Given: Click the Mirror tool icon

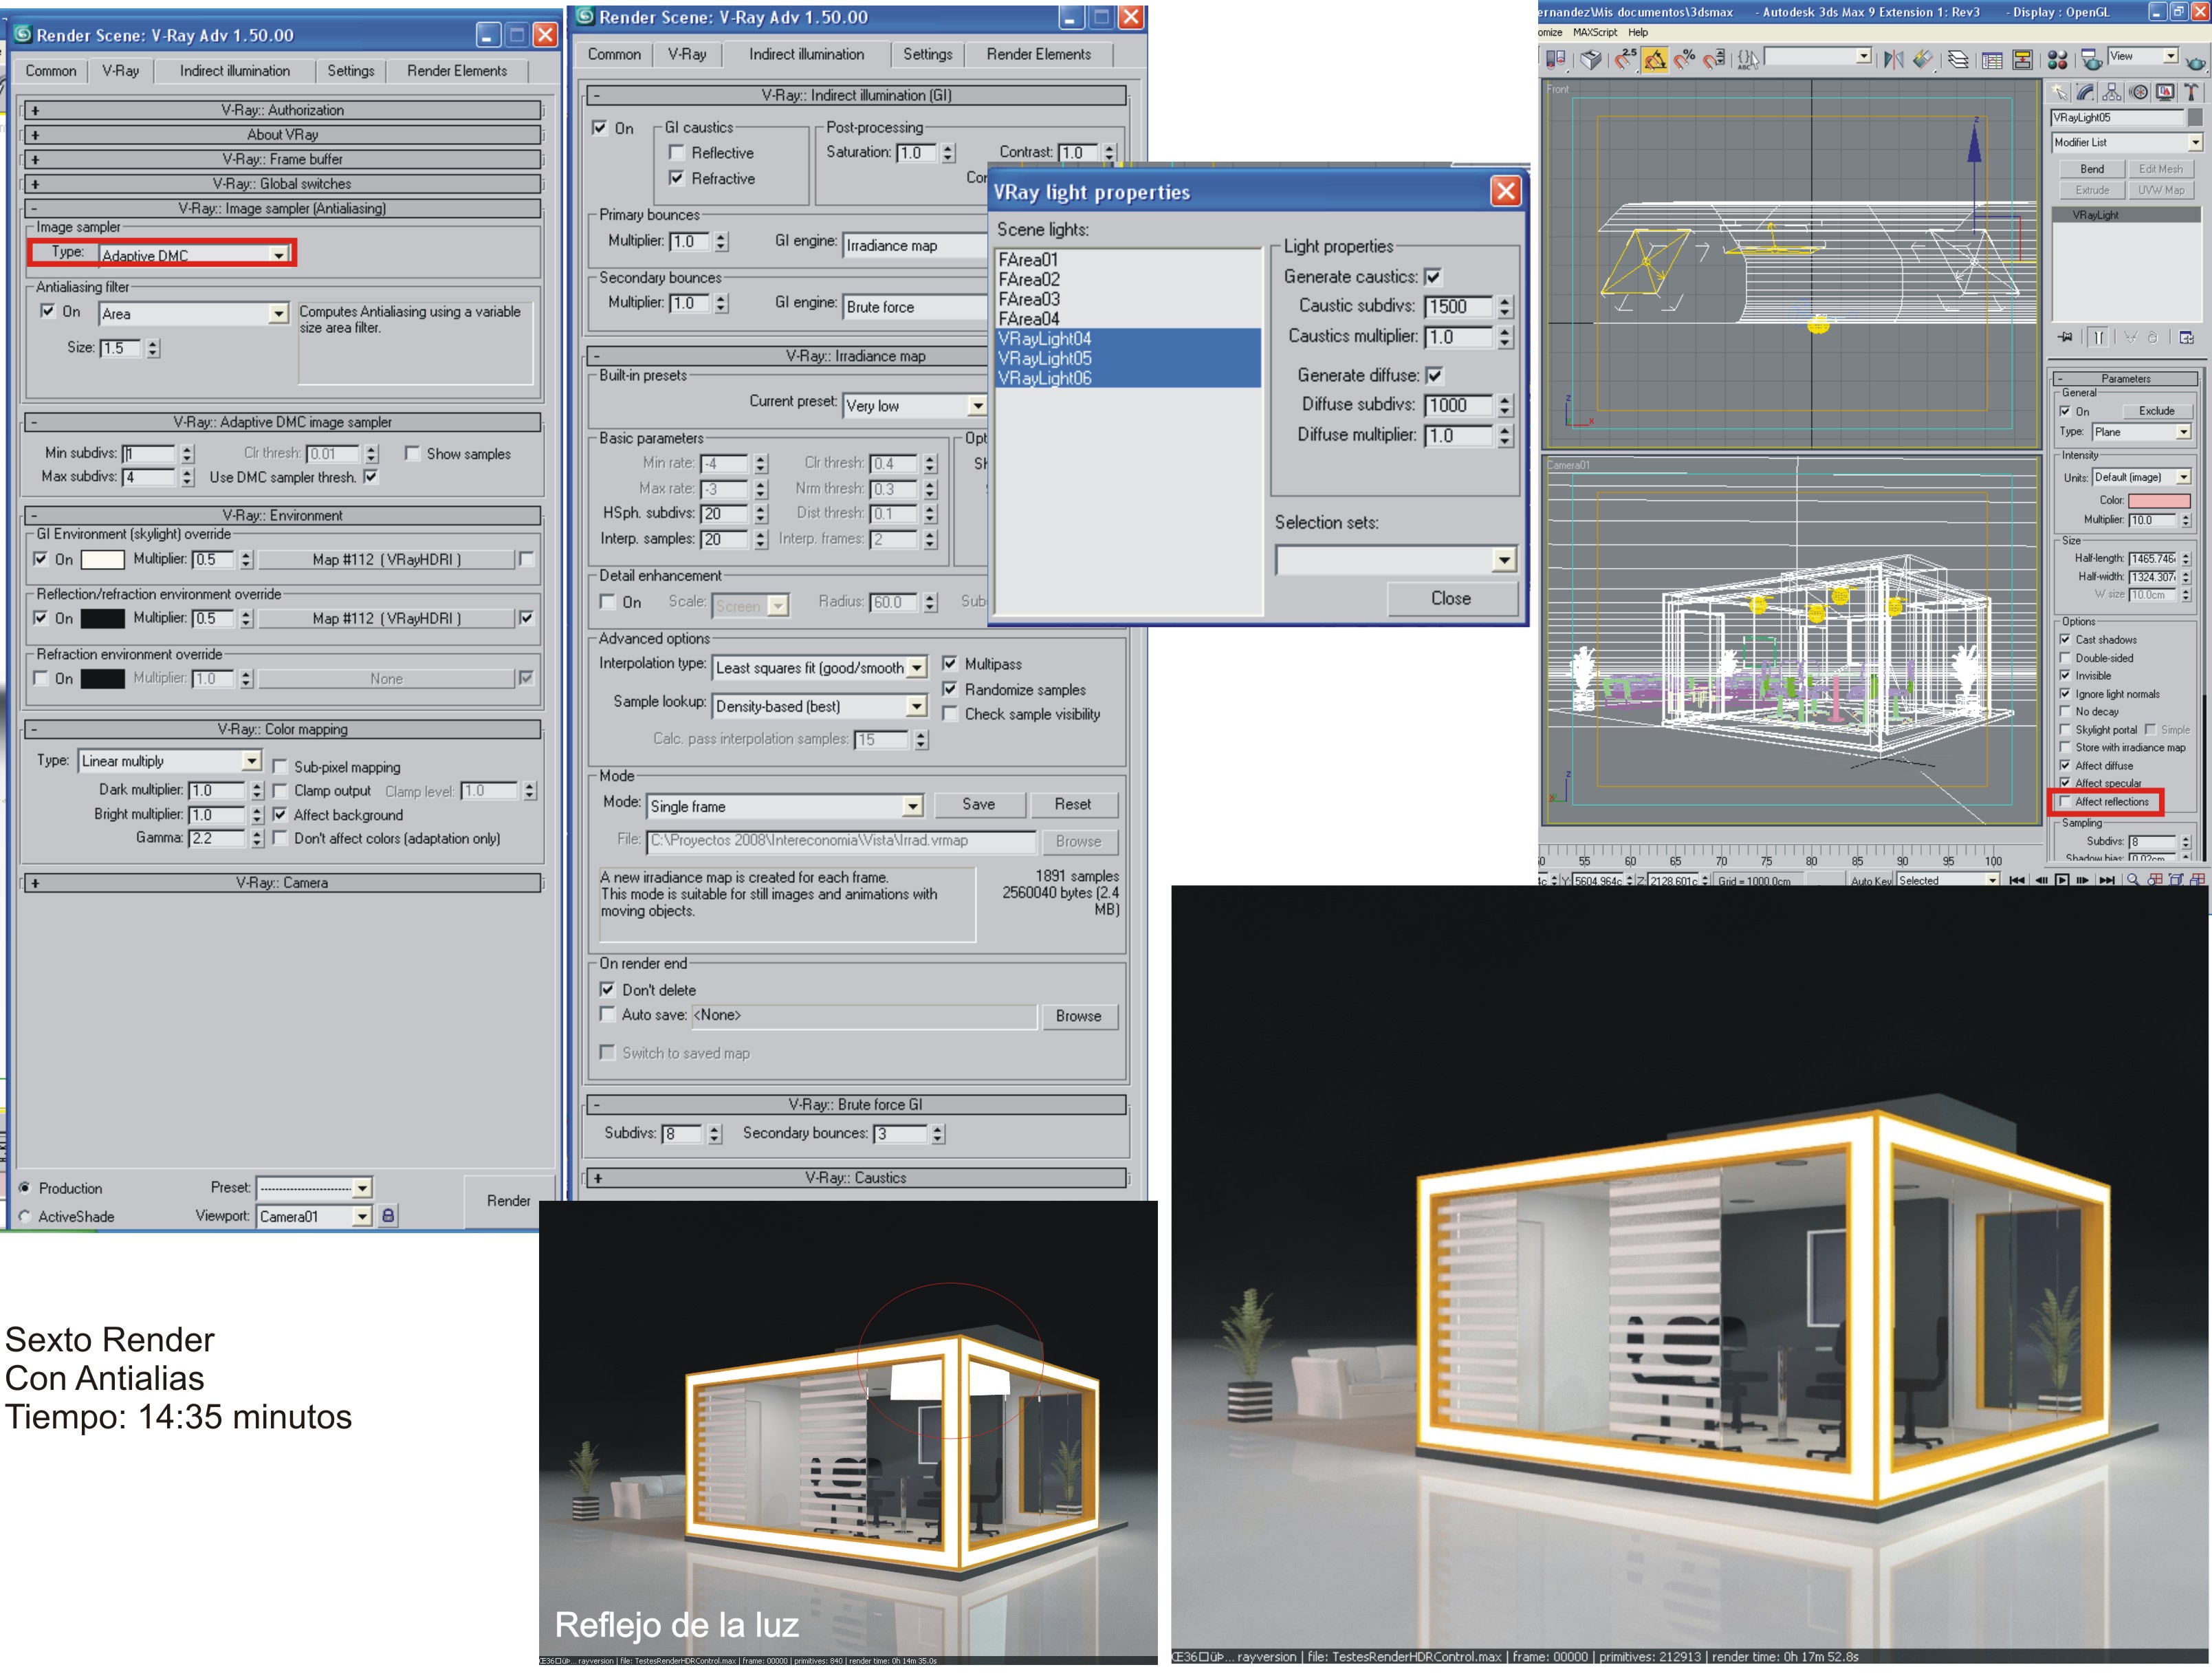Looking at the screenshot, I should click(1893, 60).
